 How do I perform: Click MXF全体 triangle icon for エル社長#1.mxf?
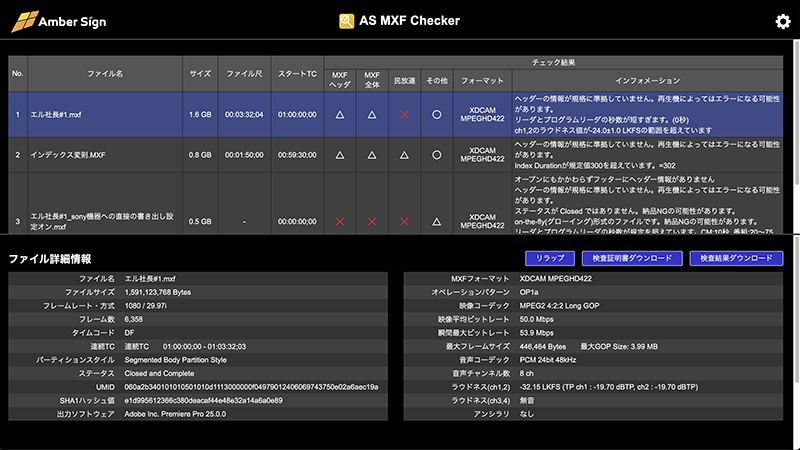click(372, 115)
